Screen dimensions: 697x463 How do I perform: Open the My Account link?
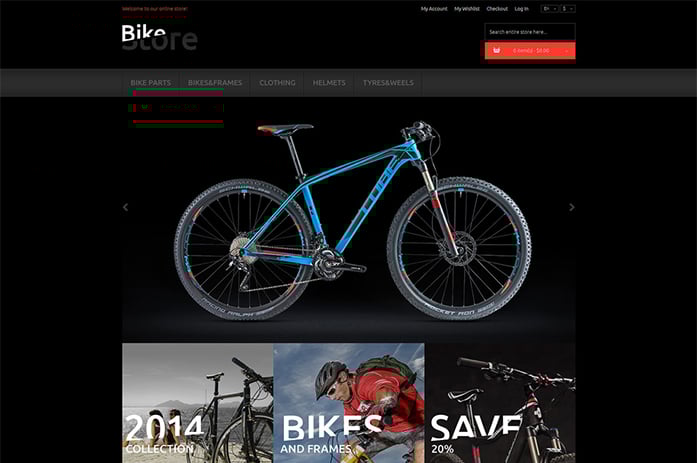(x=434, y=9)
